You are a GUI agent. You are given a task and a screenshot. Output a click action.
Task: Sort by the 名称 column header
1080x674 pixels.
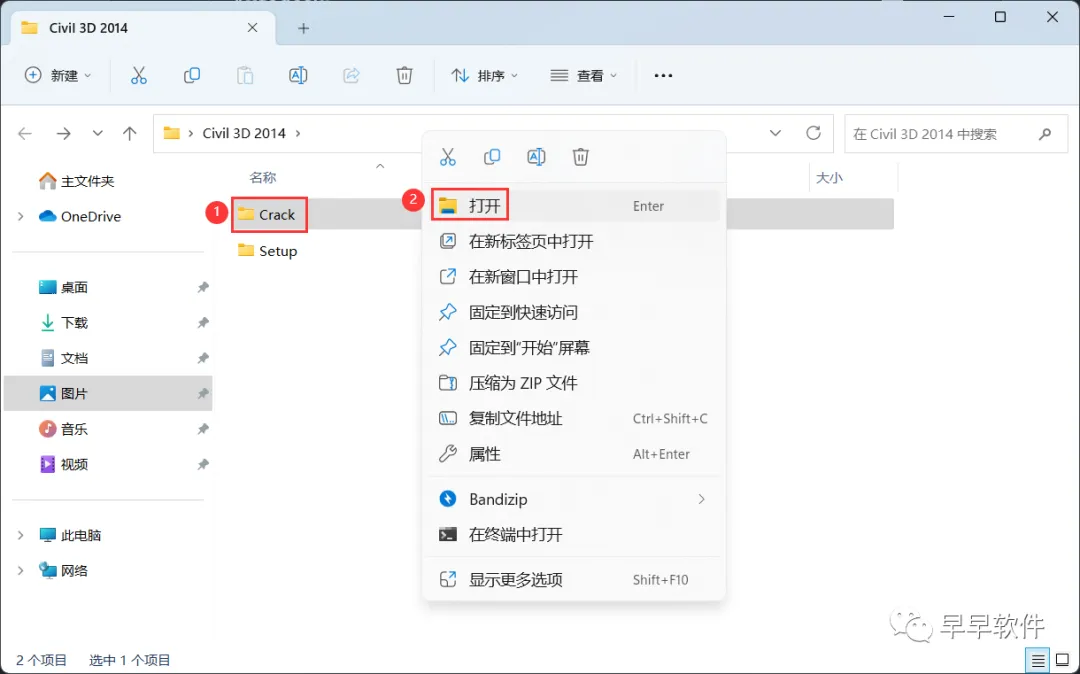(x=262, y=178)
